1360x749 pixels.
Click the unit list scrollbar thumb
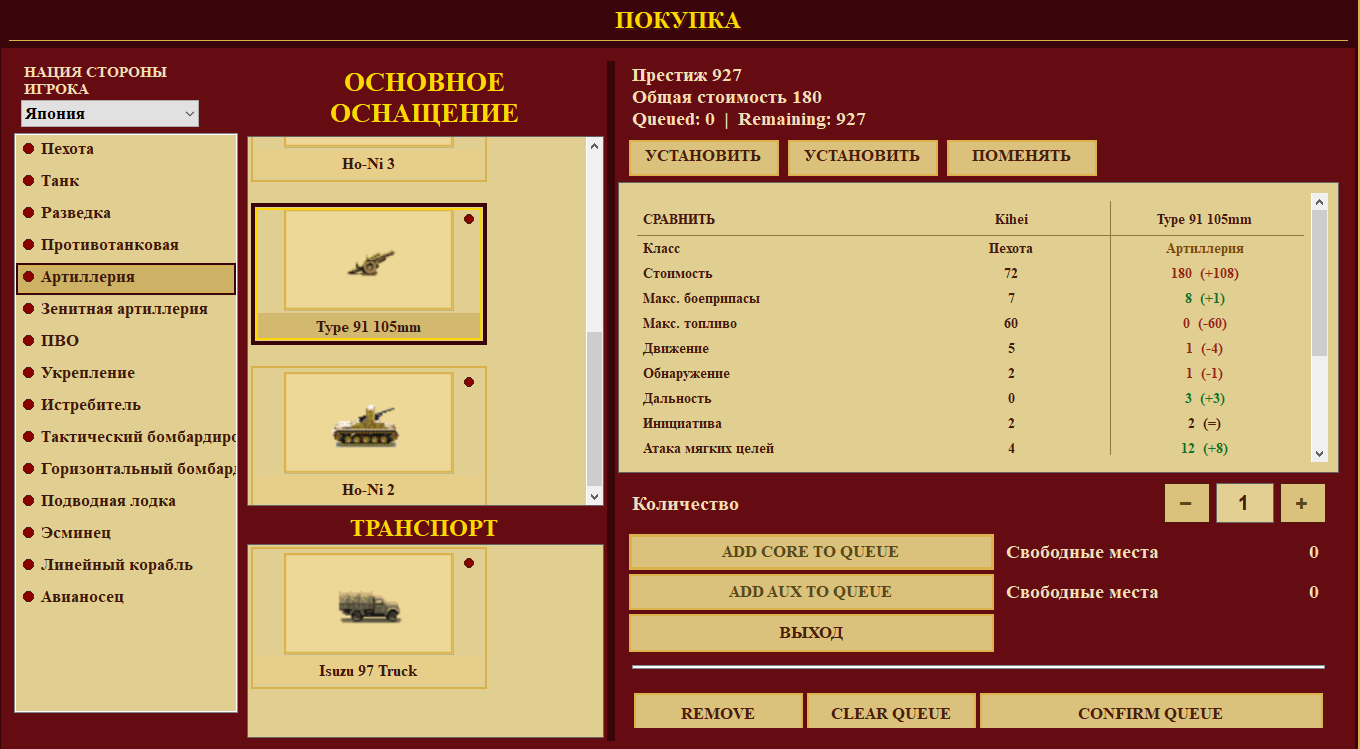[595, 408]
